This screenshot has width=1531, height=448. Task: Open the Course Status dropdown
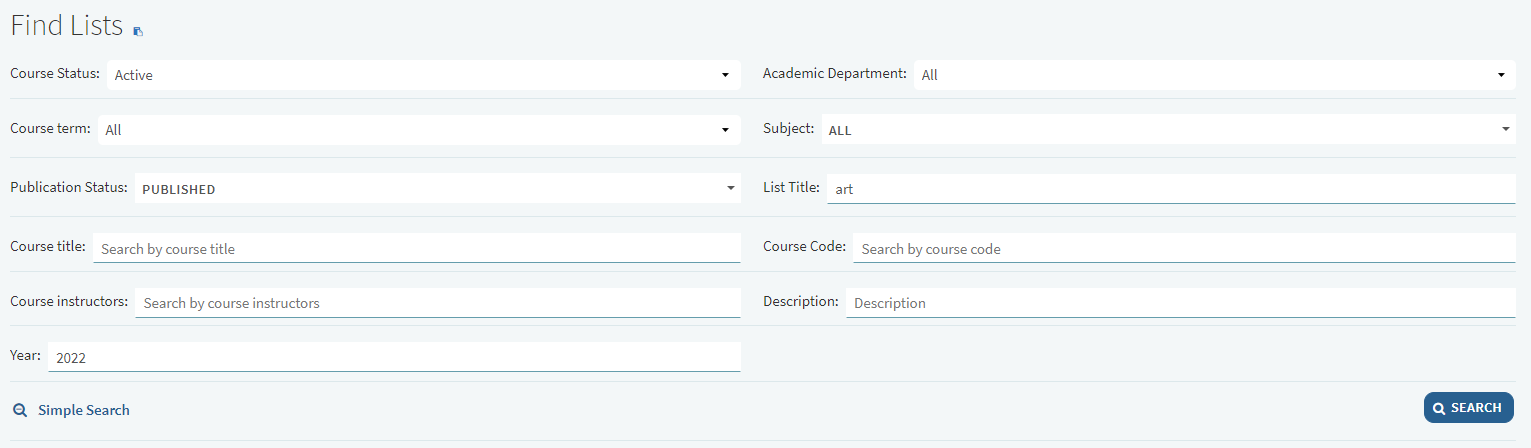pyautogui.click(x=424, y=75)
